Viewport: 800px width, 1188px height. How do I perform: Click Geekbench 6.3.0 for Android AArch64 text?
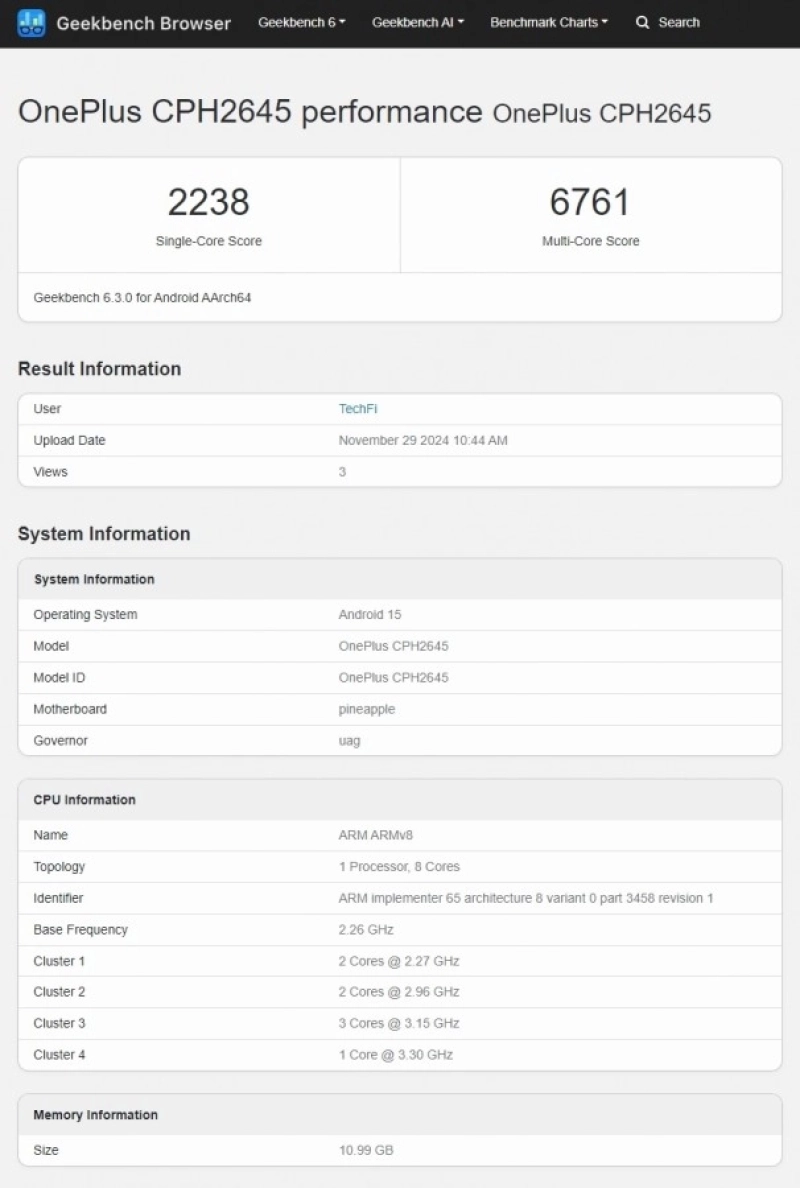pyautogui.click(x=142, y=298)
